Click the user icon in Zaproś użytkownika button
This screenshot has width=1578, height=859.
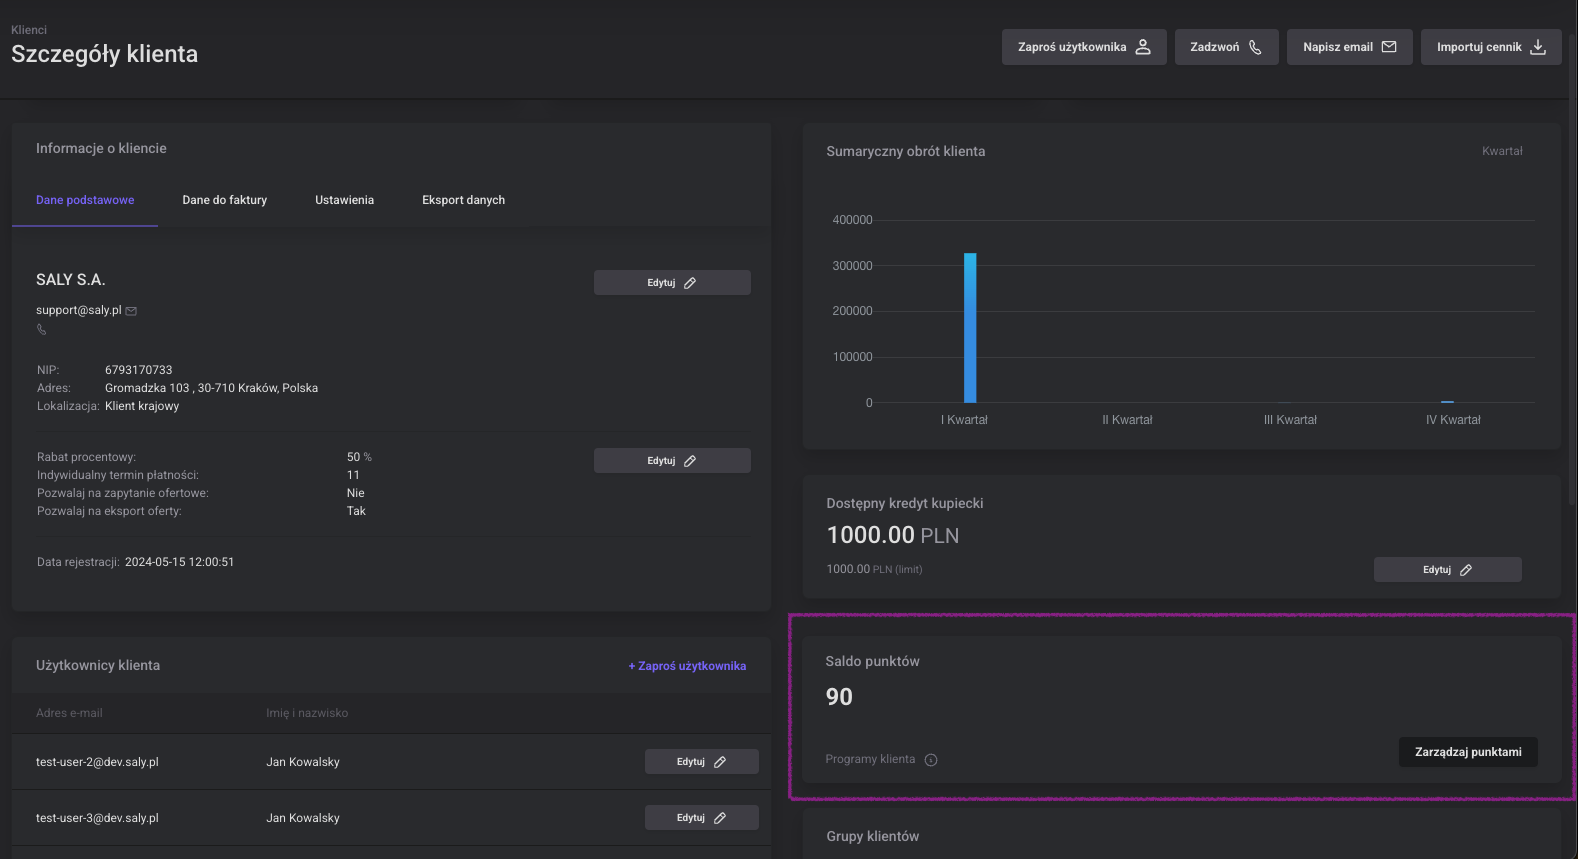click(1143, 47)
